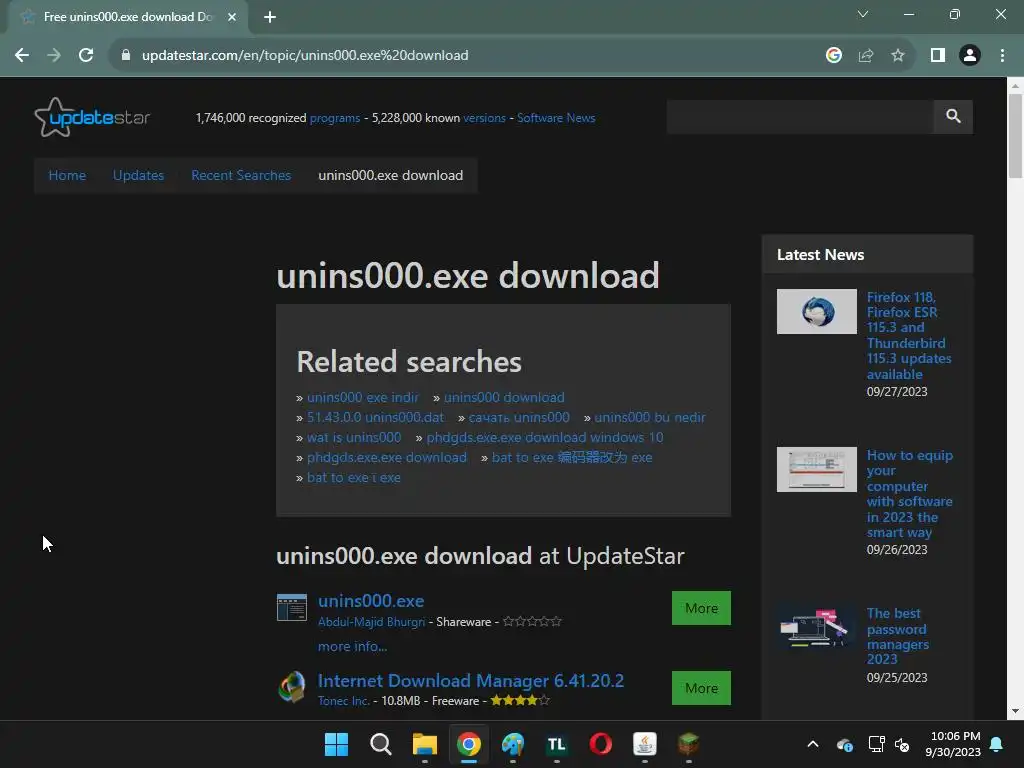This screenshot has height=768, width=1024.
Task: Click the page vertical scrollbar thumb
Action: pyautogui.click(x=1015, y=136)
